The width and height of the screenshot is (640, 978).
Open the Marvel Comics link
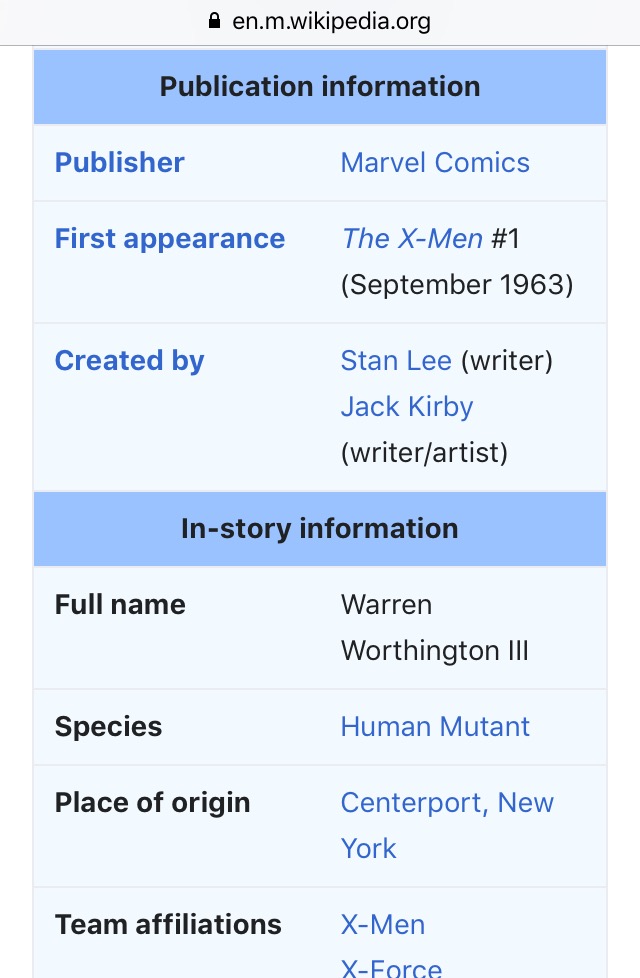coord(435,163)
